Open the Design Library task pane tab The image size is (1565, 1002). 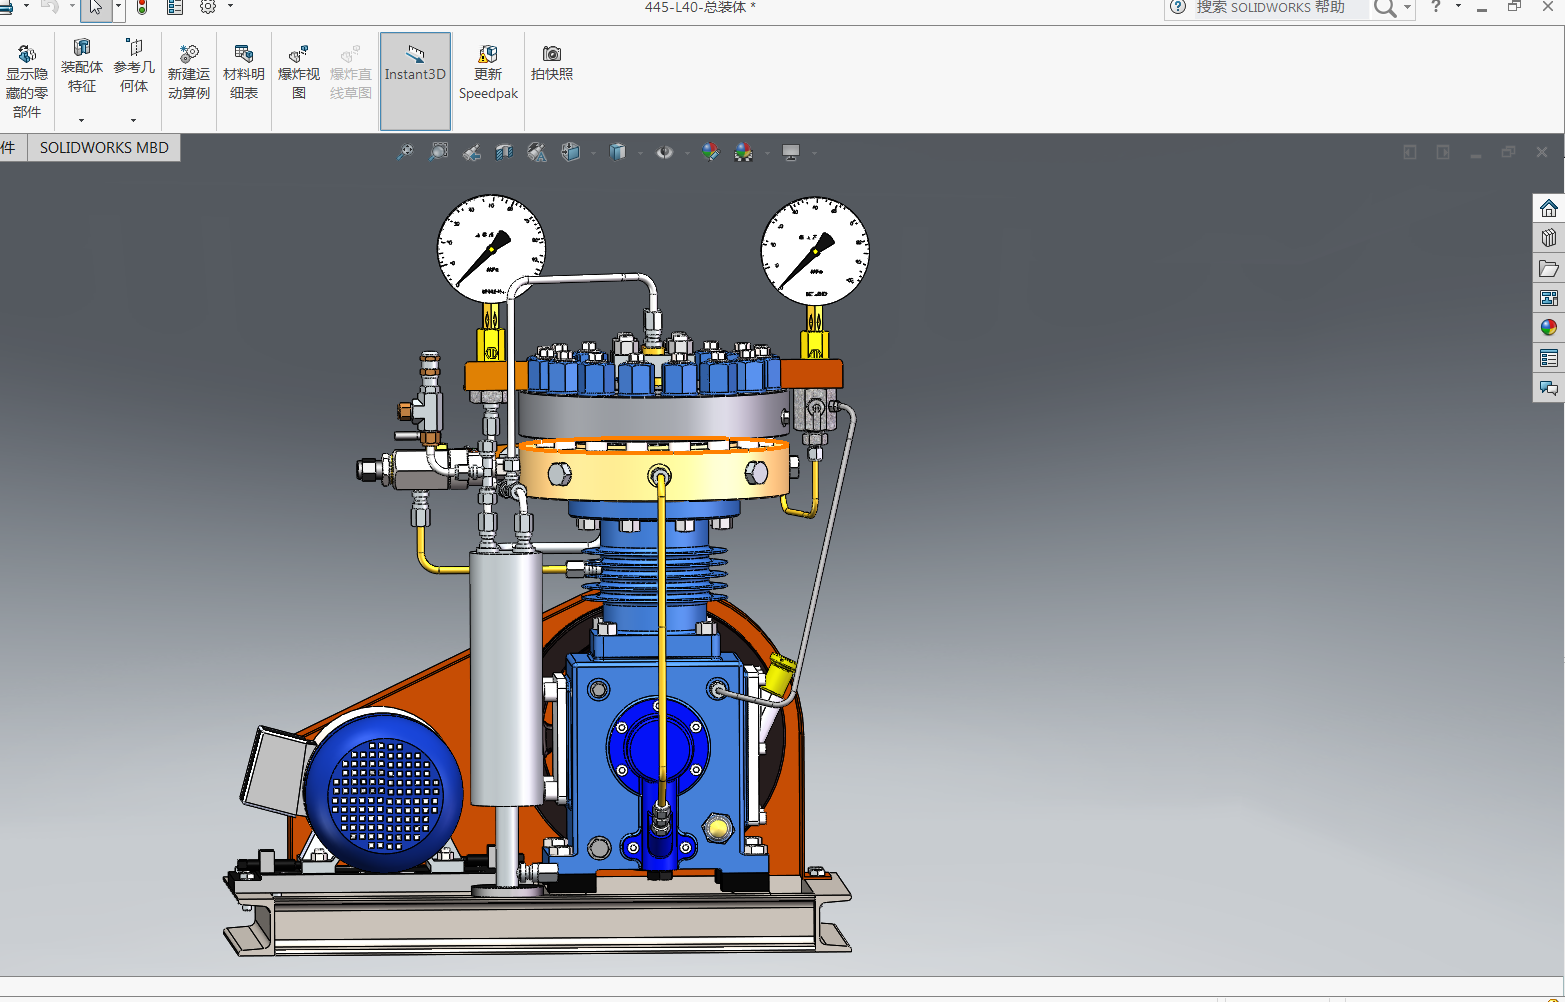tap(1549, 238)
